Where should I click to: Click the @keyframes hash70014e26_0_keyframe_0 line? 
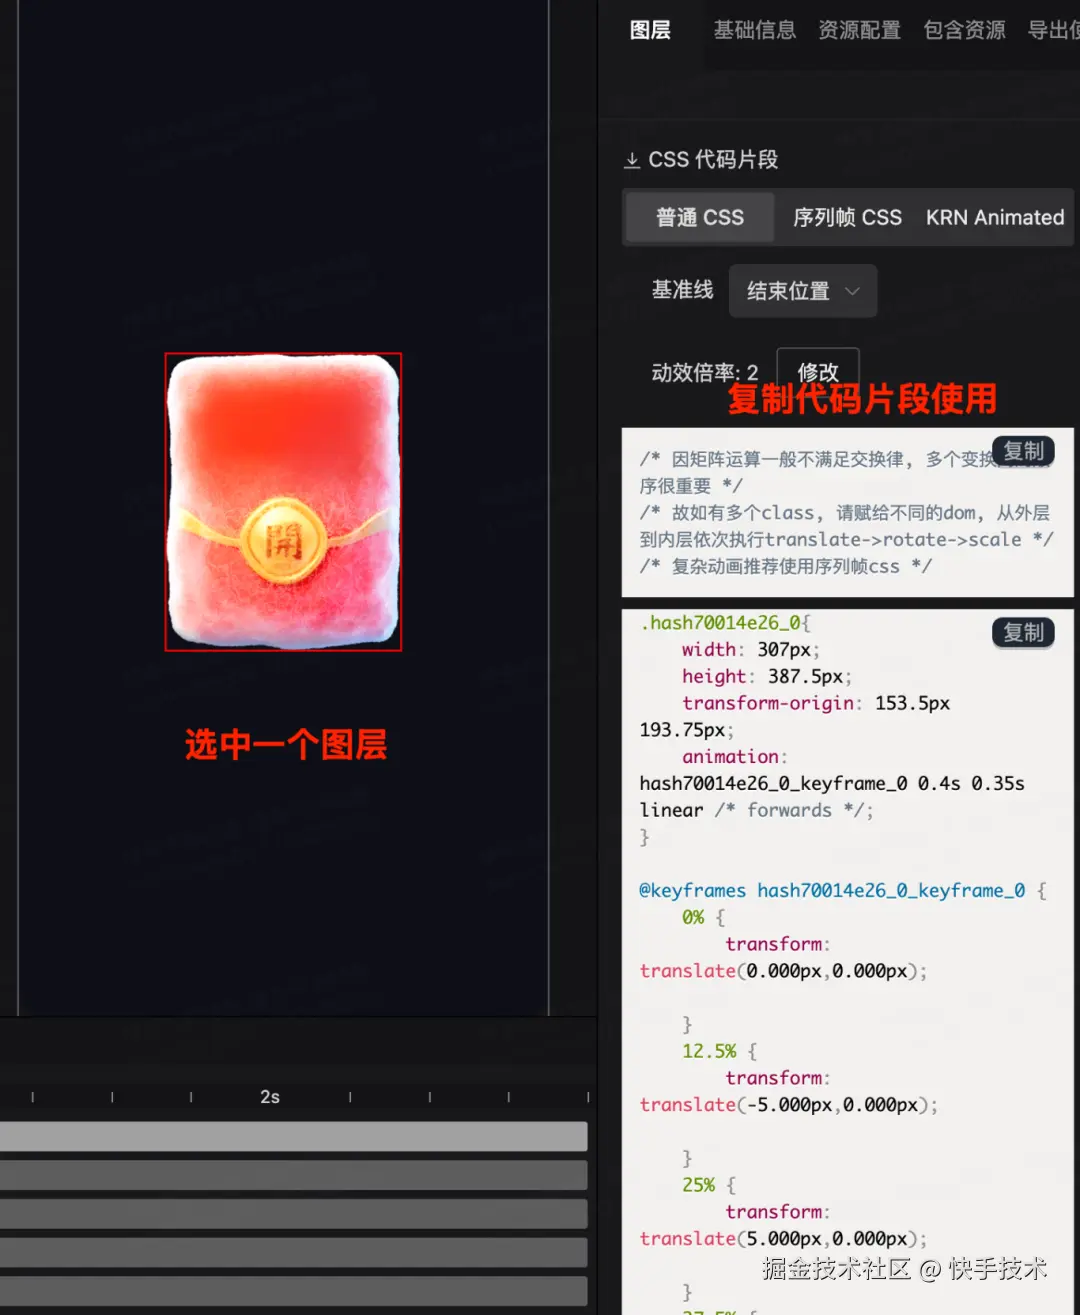point(843,890)
